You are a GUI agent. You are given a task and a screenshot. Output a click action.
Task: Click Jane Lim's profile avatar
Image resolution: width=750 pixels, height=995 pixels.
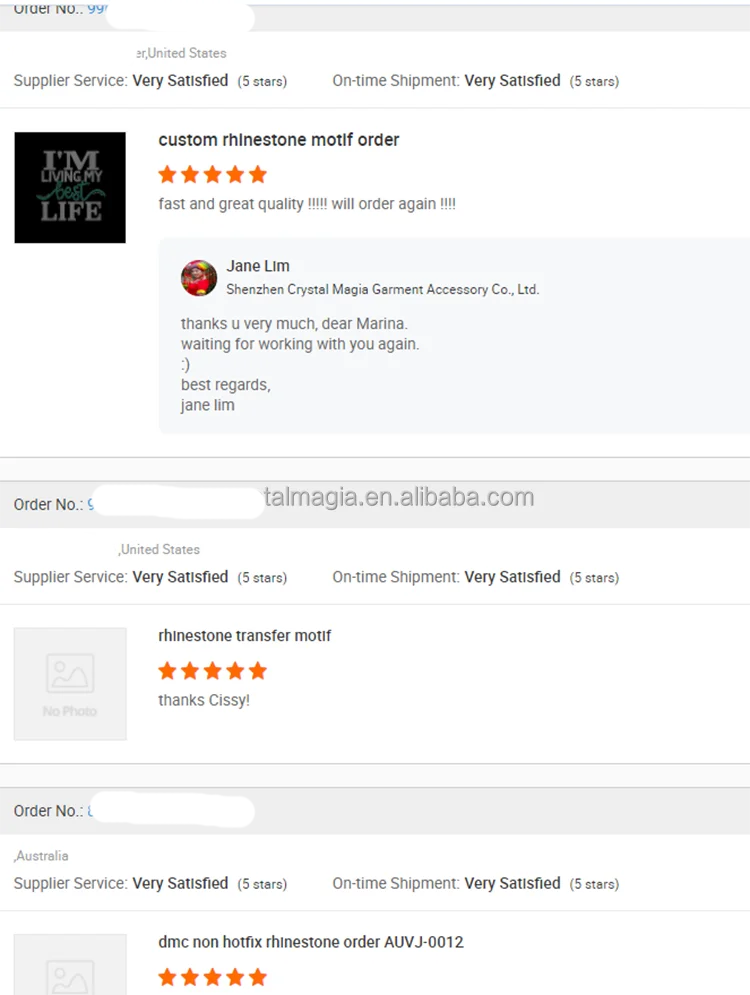(x=199, y=278)
